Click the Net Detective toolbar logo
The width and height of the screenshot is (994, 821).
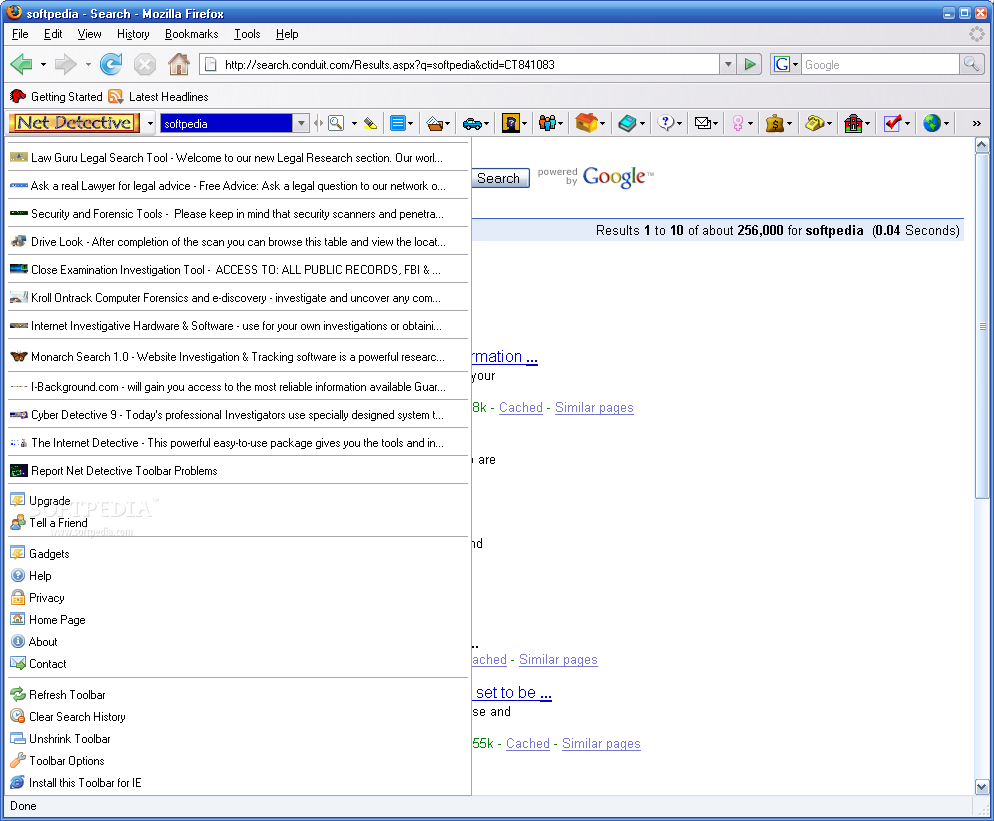coord(74,123)
